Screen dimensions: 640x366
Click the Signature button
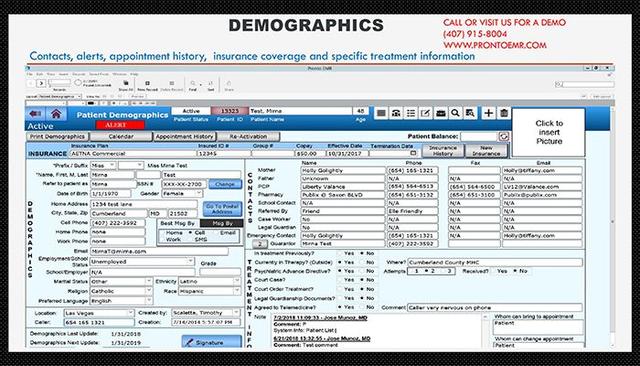[211, 342]
